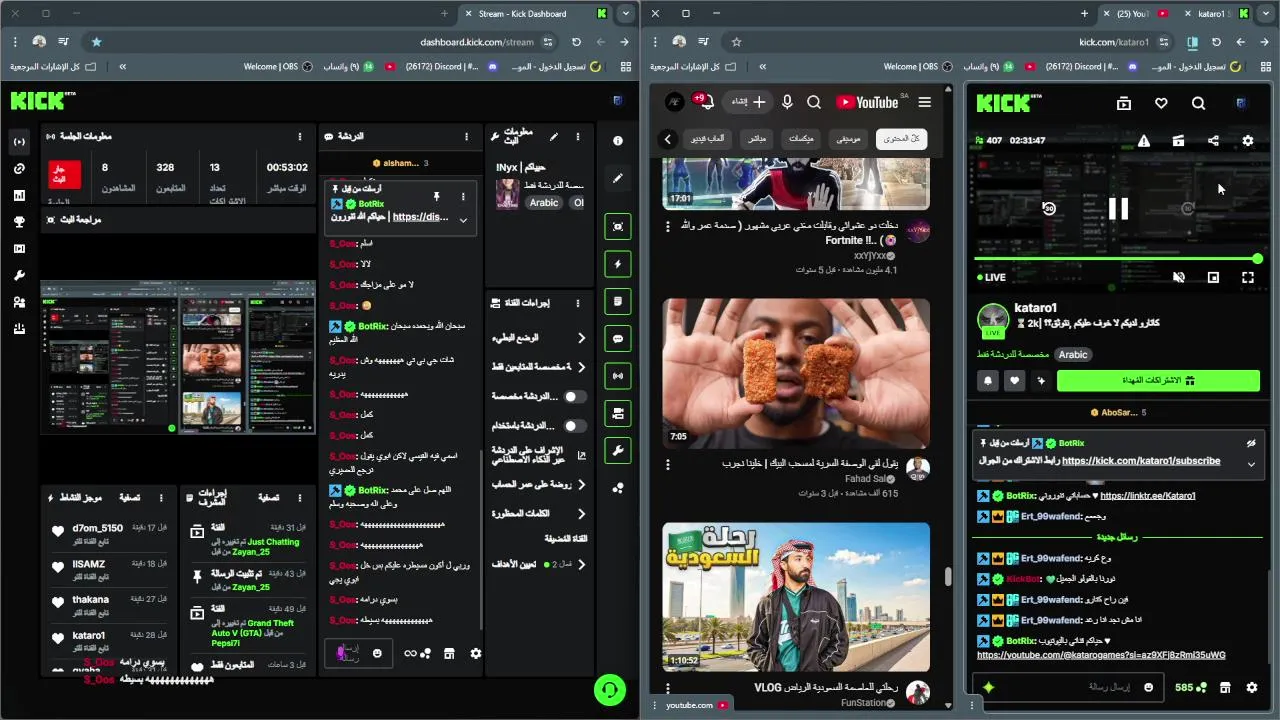
Task: Open YouTube search icon
Action: click(x=814, y=102)
